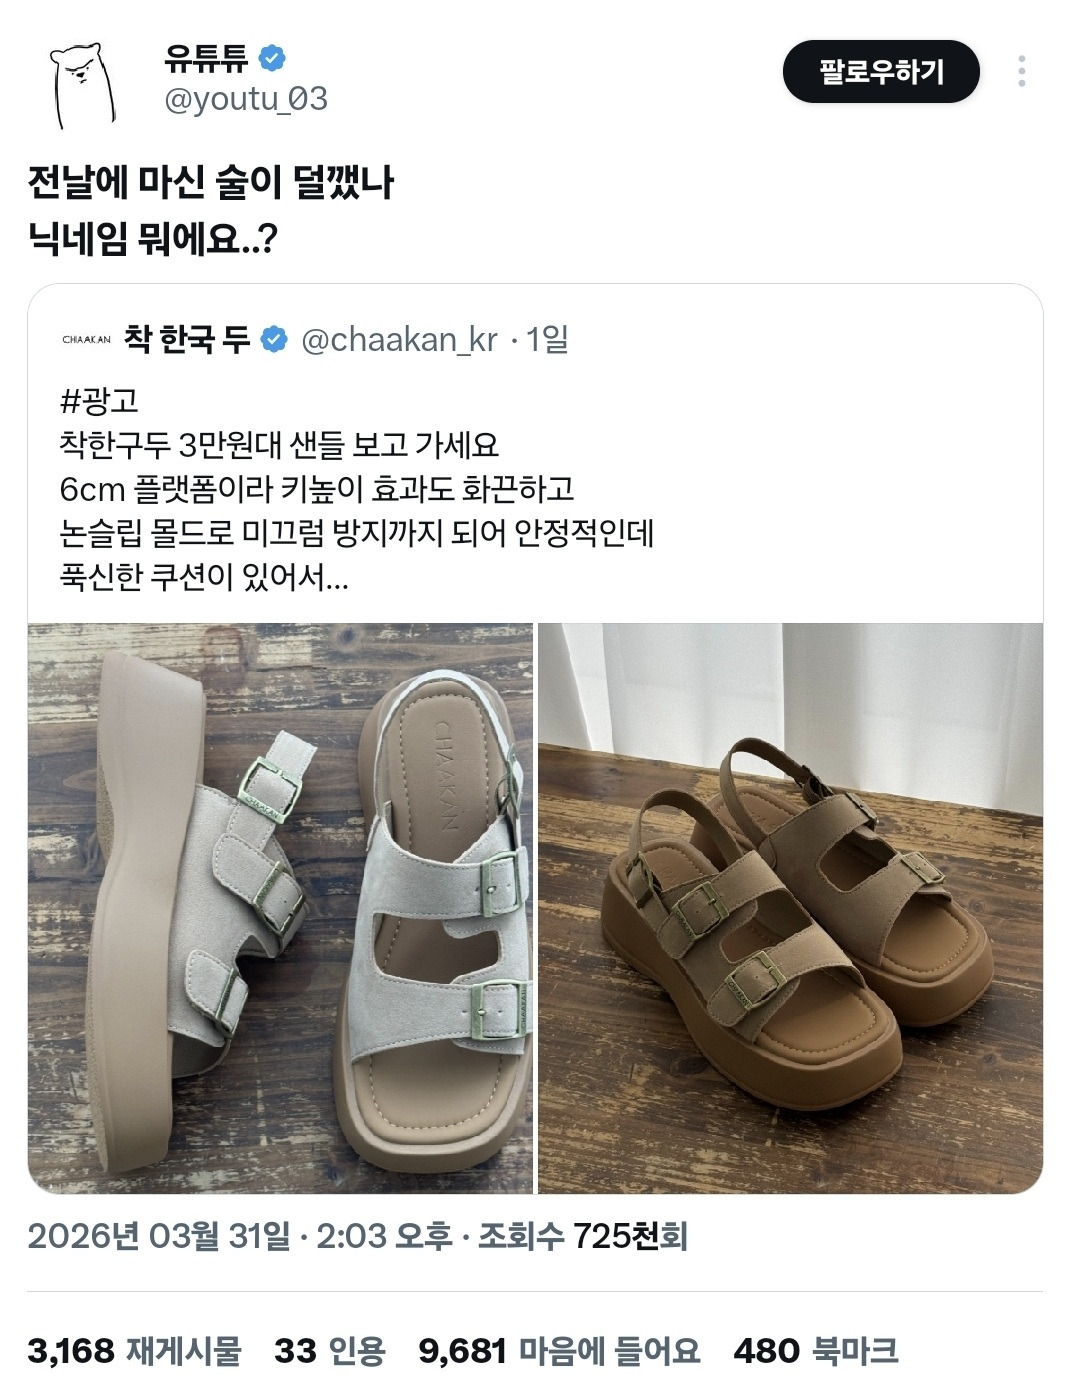Click the 480 북마크 bookmarks count
The image size is (1075, 1390).
point(816,1351)
